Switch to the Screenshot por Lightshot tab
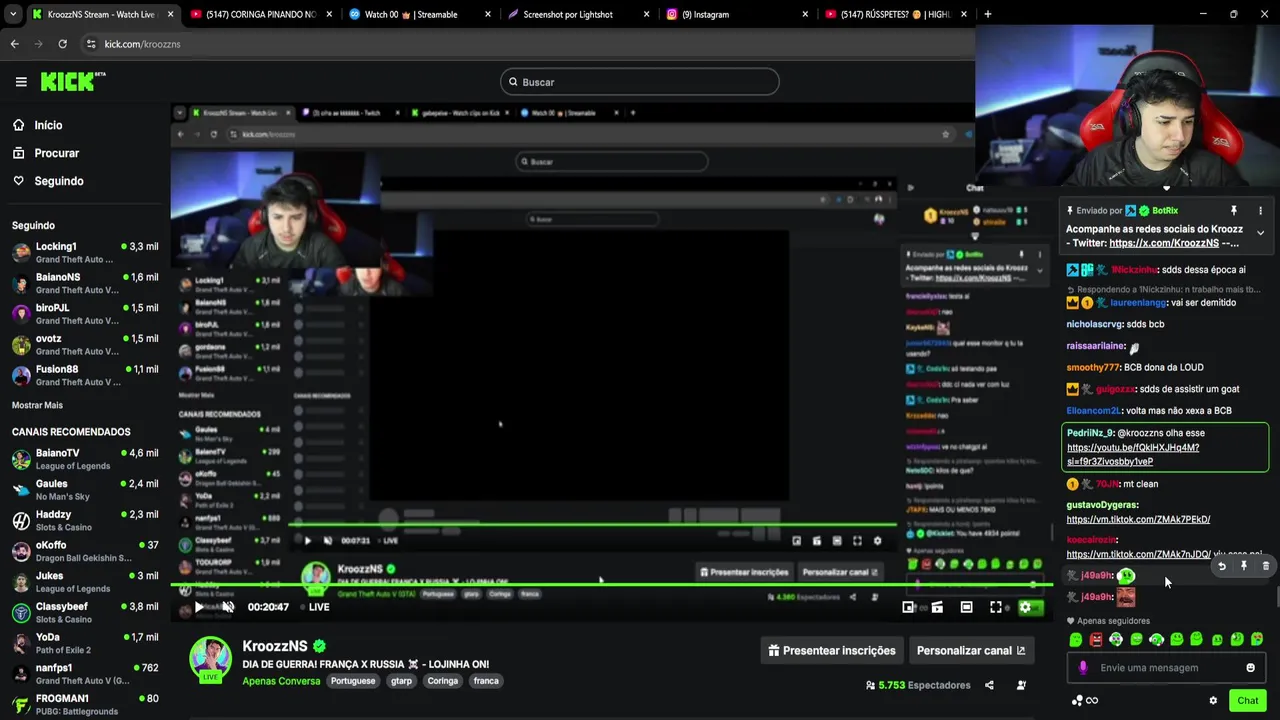1280x720 pixels. tap(576, 14)
